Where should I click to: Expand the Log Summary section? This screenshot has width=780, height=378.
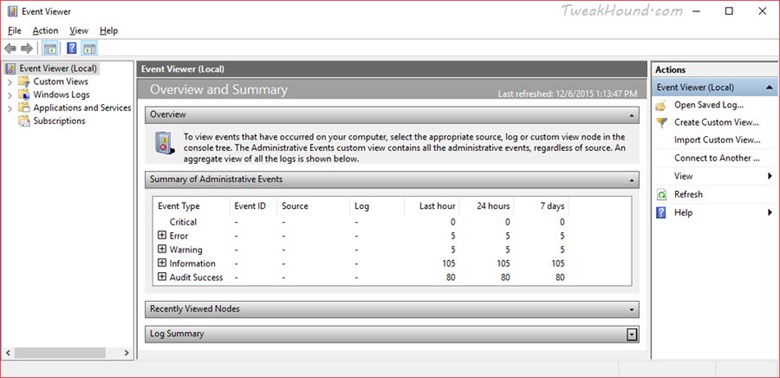coord(631,335)
